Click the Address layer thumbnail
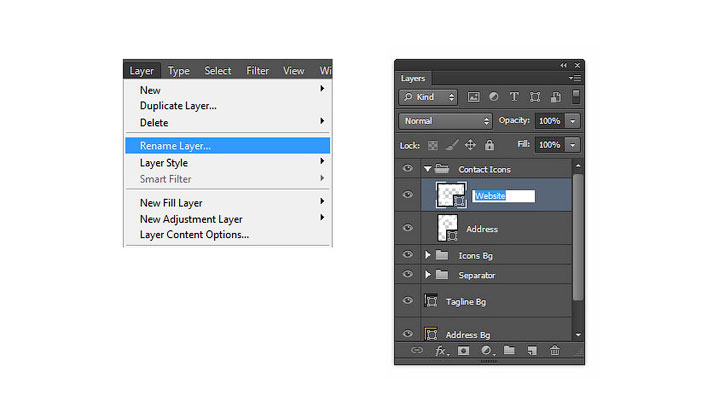 (x=448, y=228)
